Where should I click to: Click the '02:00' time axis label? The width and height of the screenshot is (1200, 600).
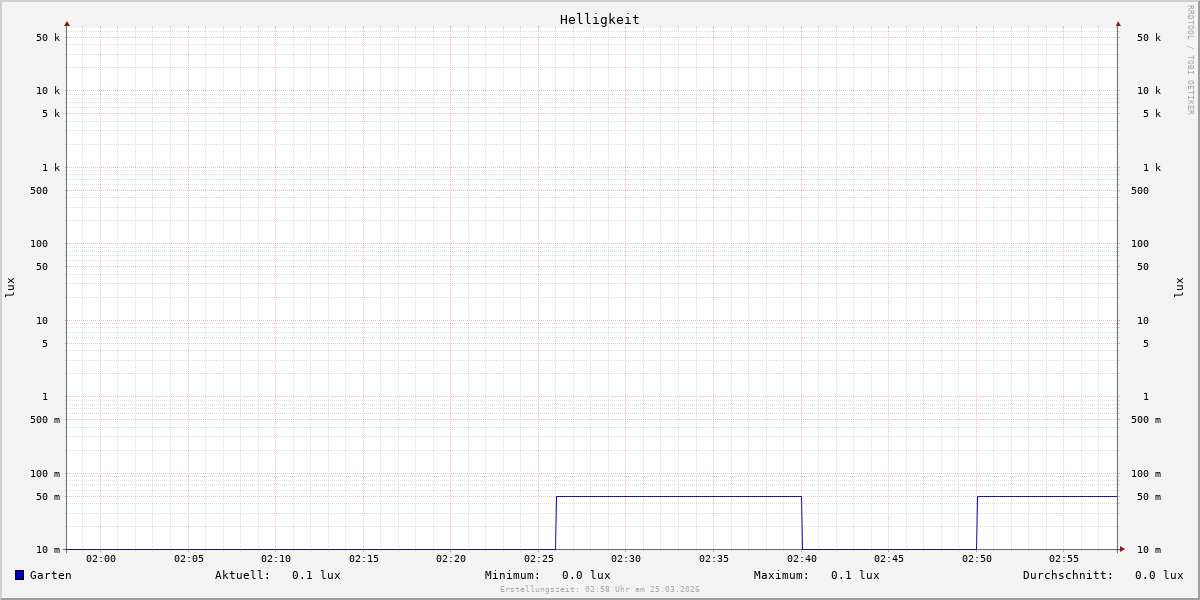pos(101,559)
